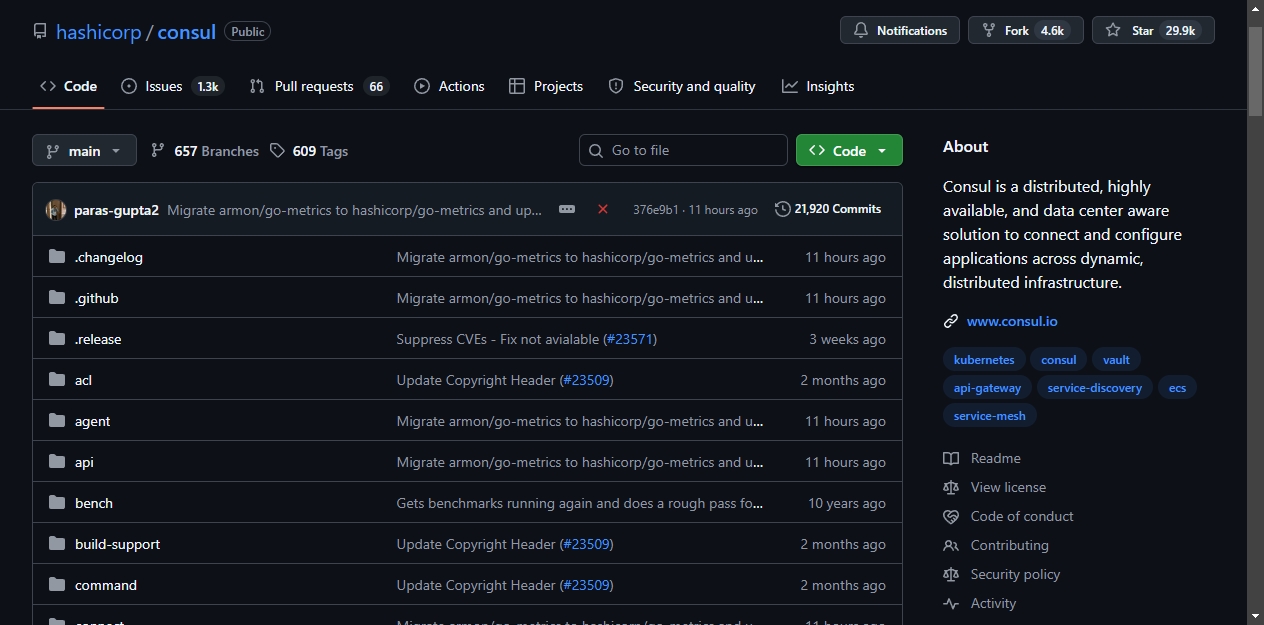
Task: Expand the main branch dropdown
Action: pos(84,150)
